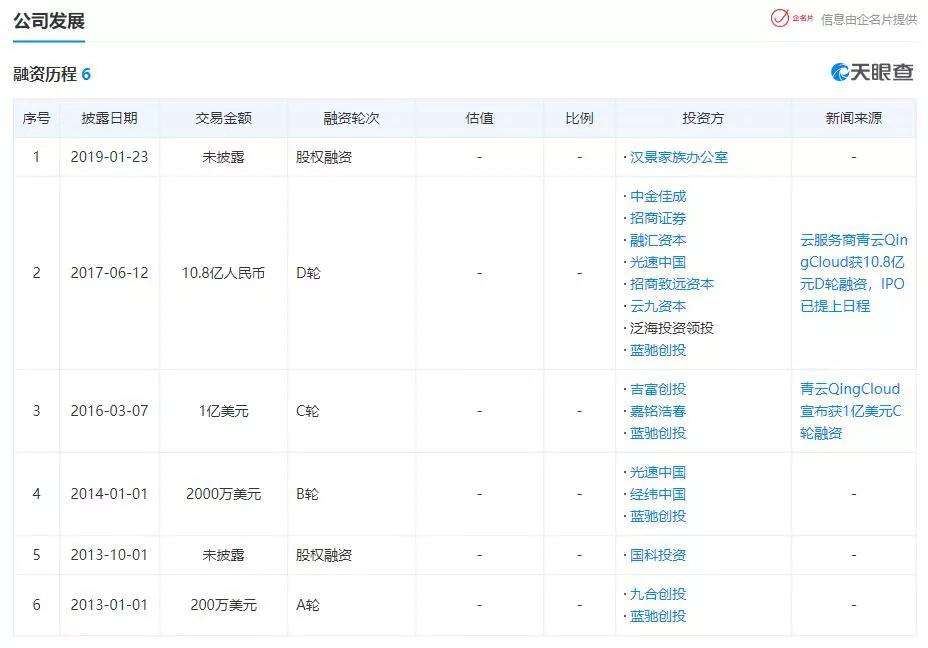928x648 pixels.
Task: Open investor 中金佳成 link
Action: pyautogui.click(x=658, y=196)
